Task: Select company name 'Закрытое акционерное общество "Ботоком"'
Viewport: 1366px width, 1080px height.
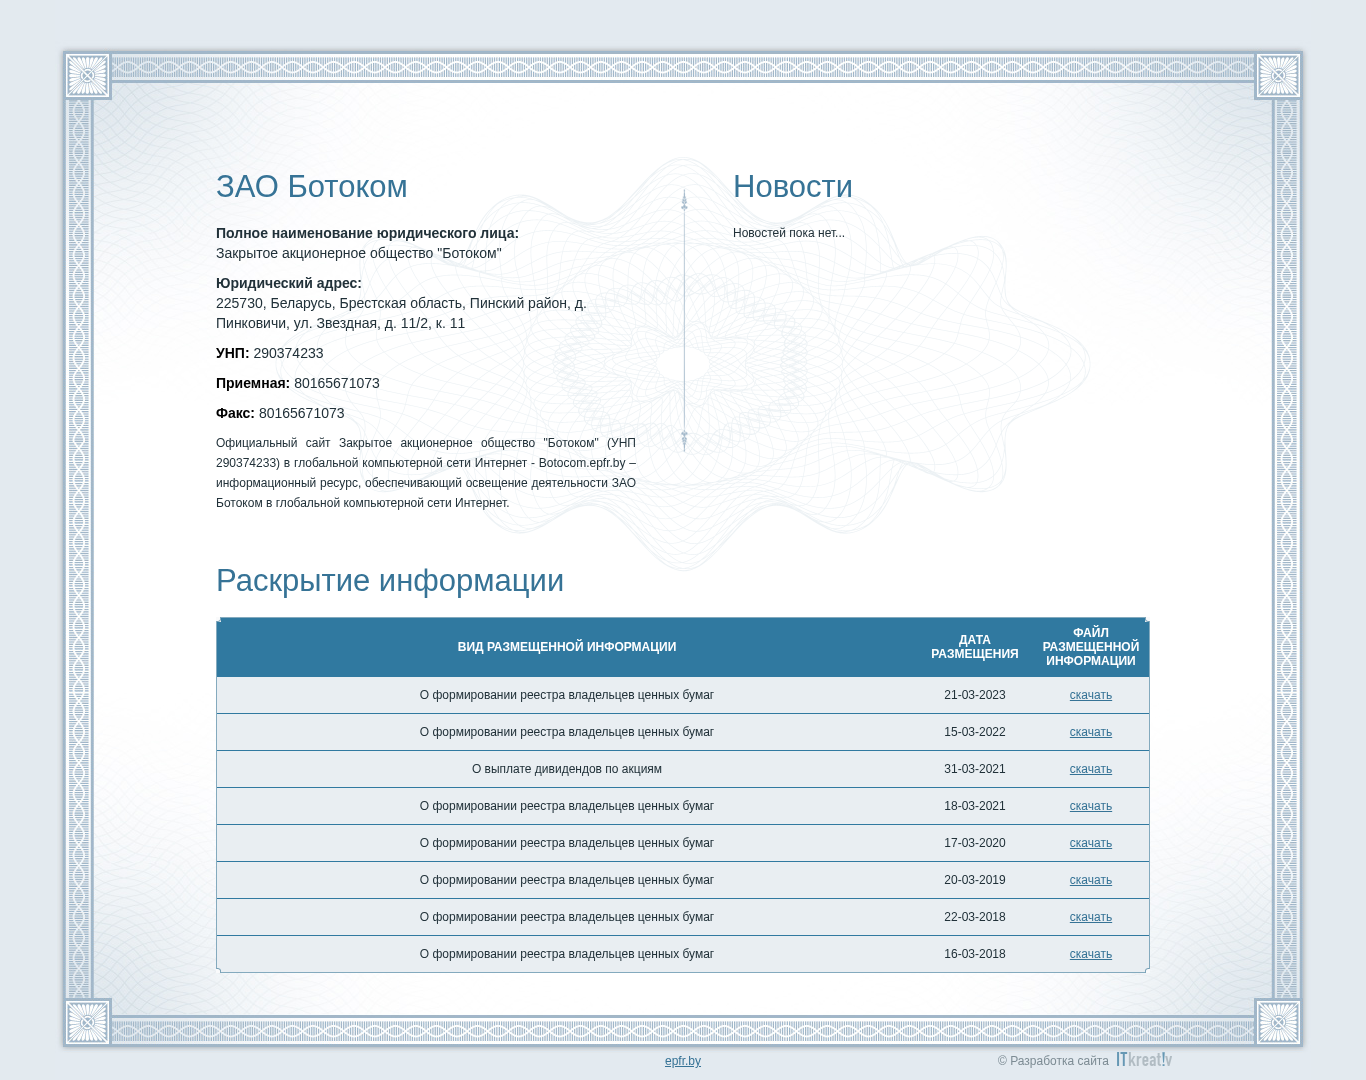Action: click(x=359, y=253)
